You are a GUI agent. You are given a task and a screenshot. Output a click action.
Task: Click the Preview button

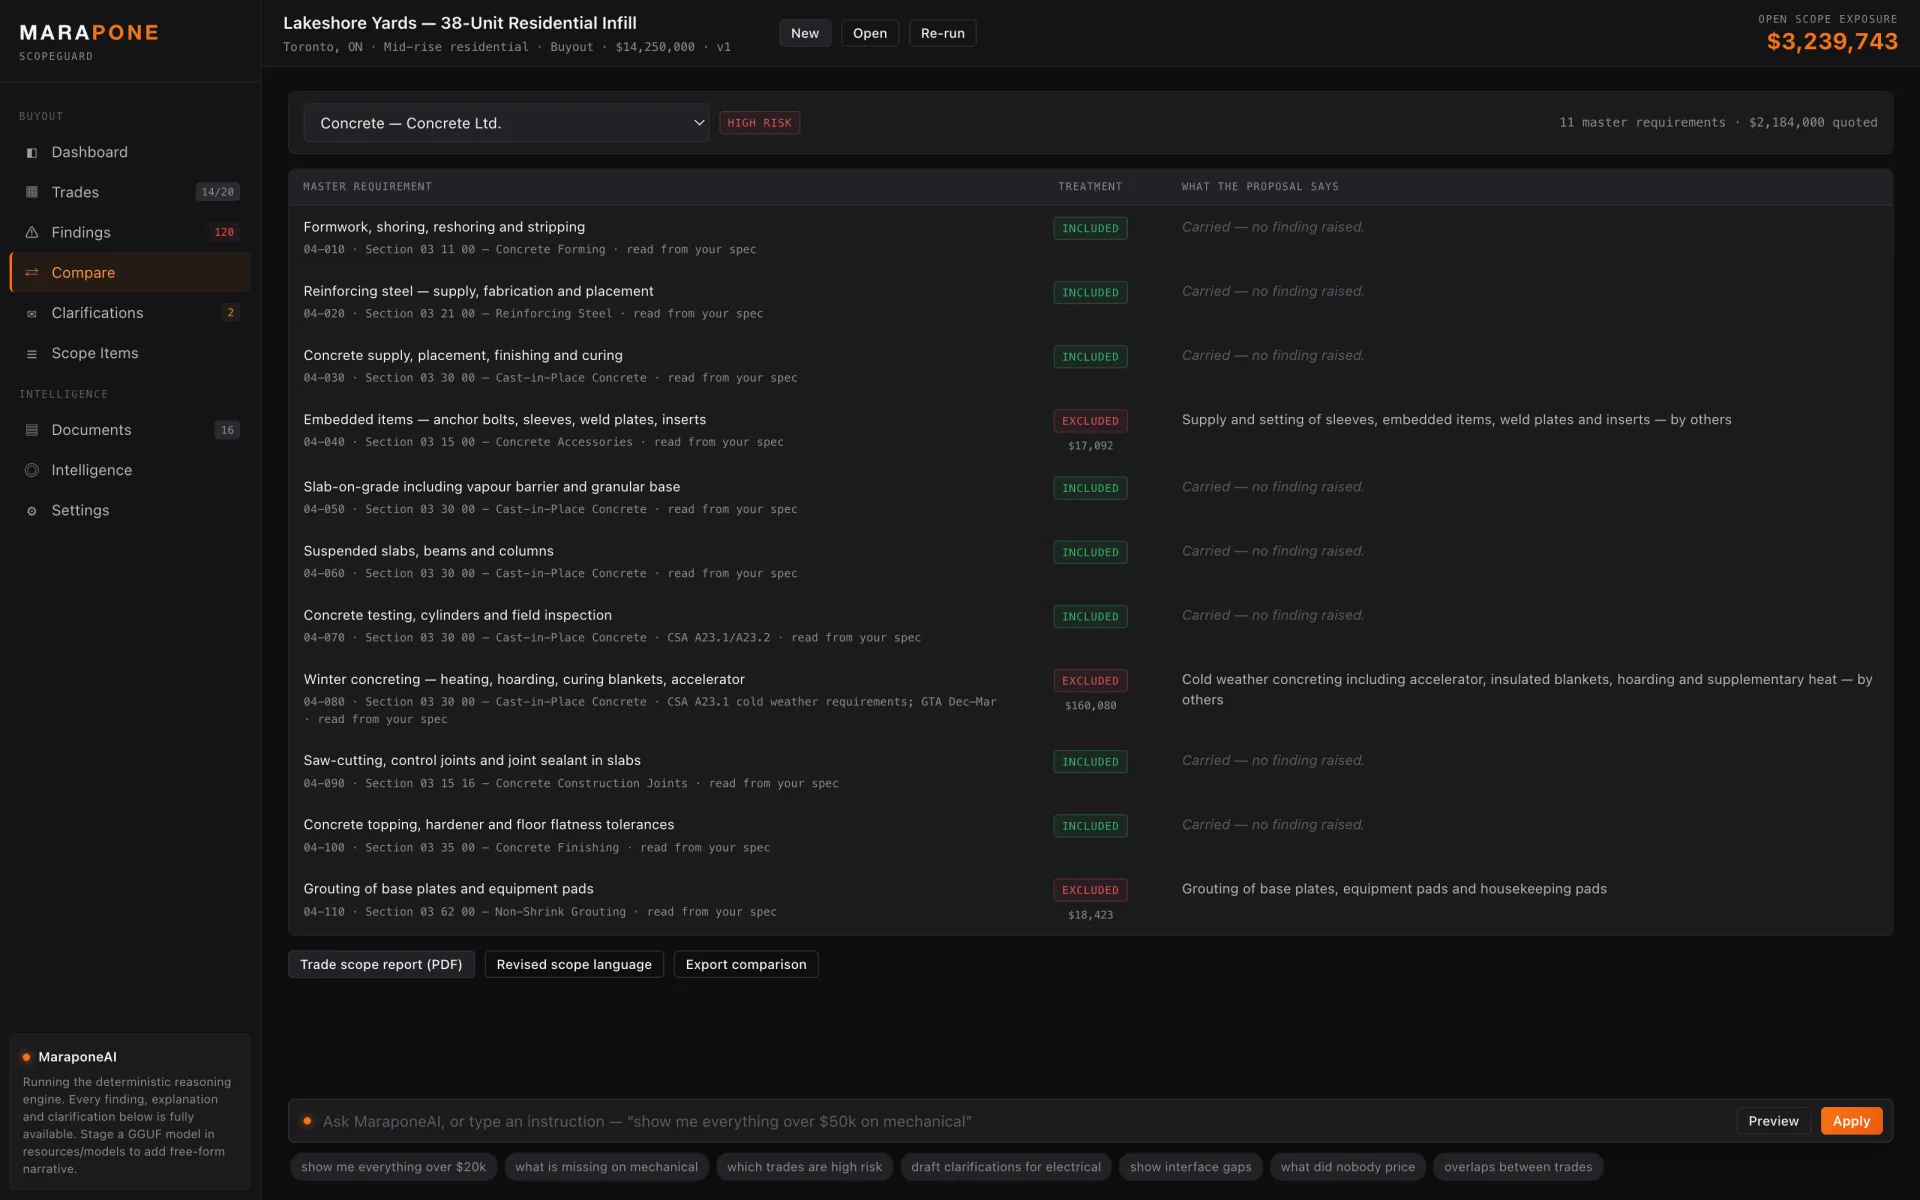coord(1773,1121)
